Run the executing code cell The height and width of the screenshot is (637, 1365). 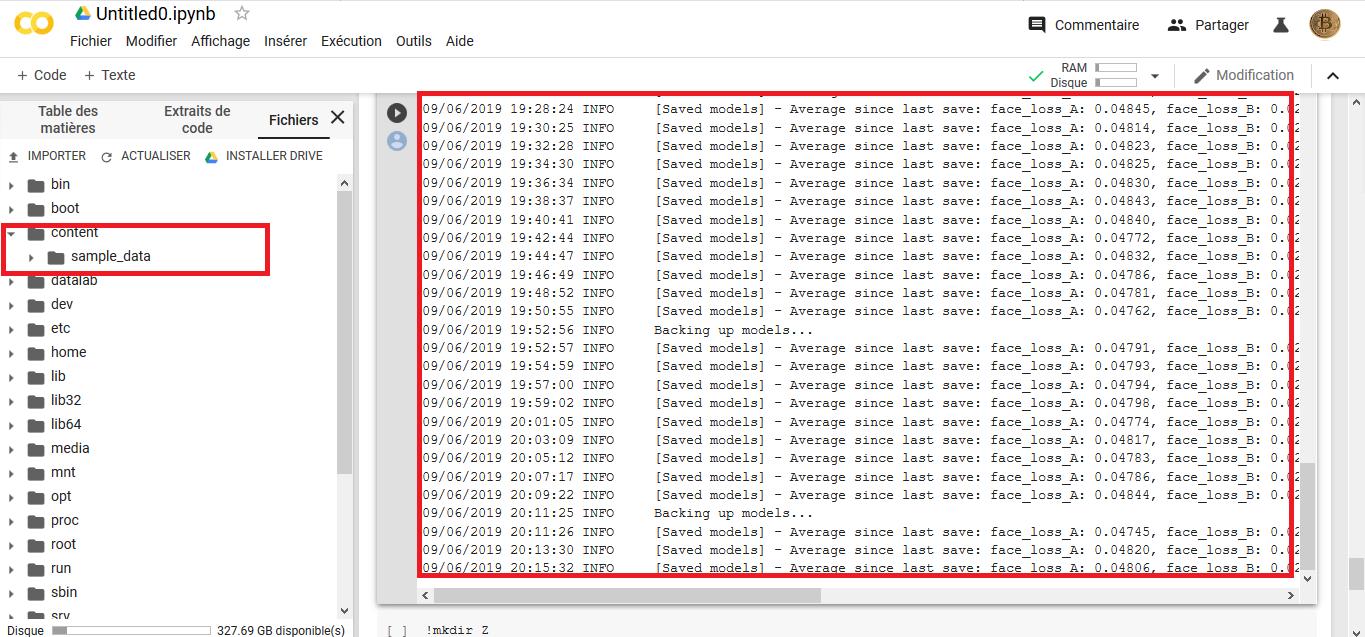pos(397,112)
